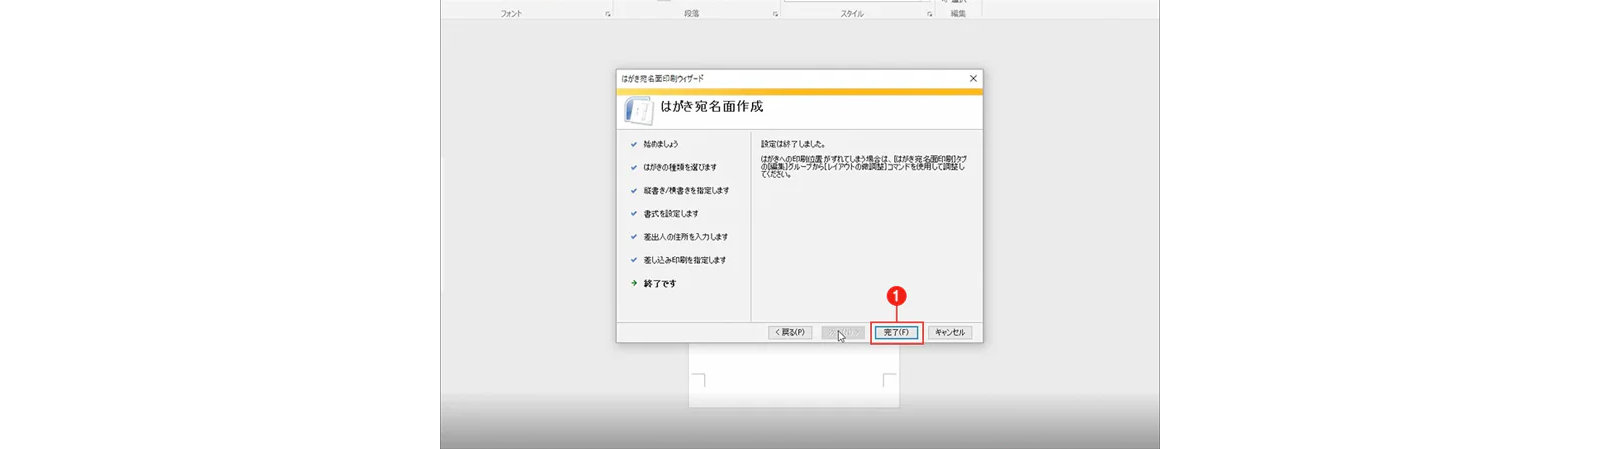Select the 書式を設定します step
This screenshot has width=1600, height=449.
671,213
